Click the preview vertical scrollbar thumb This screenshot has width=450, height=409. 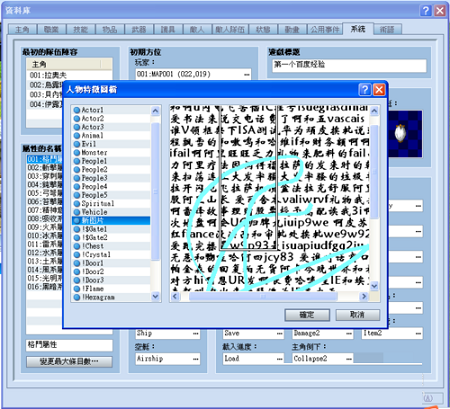pos(375,172)
